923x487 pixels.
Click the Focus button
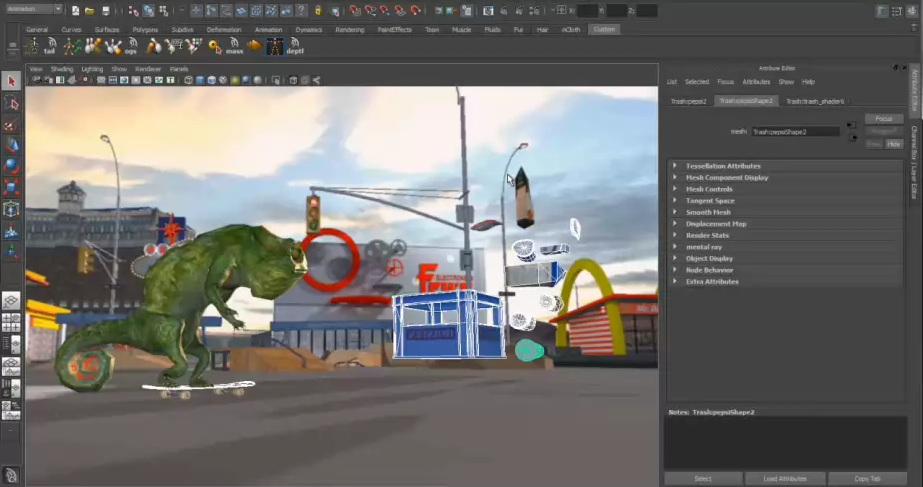884,119
